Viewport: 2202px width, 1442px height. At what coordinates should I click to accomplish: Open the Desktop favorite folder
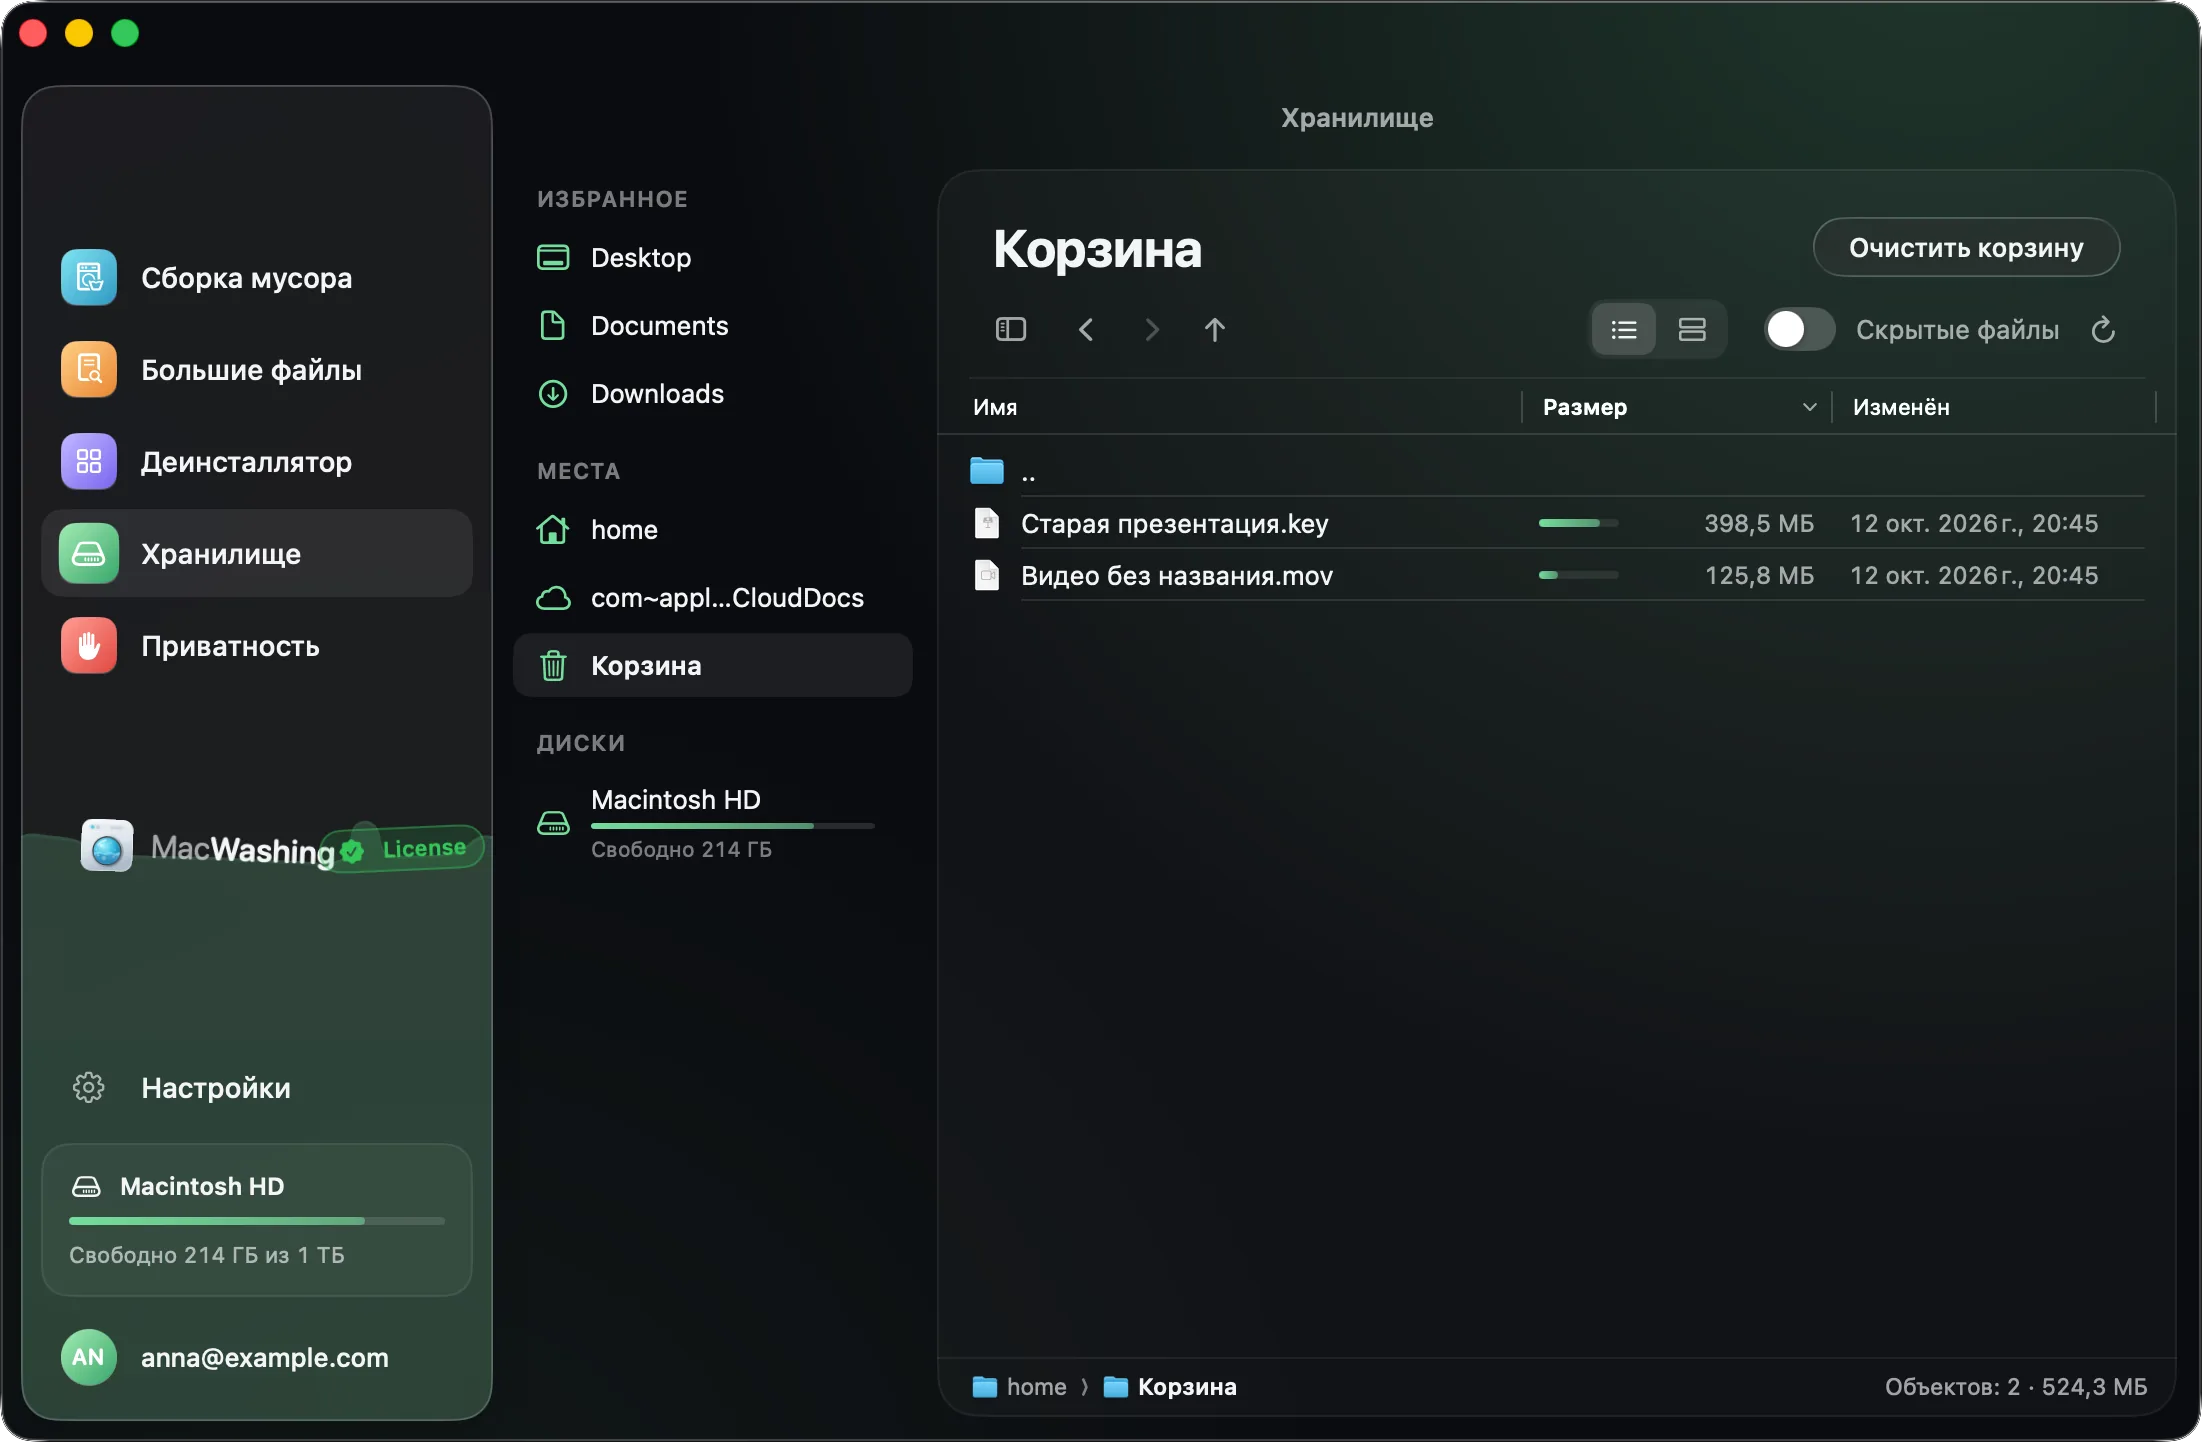[x=712, y=258]
